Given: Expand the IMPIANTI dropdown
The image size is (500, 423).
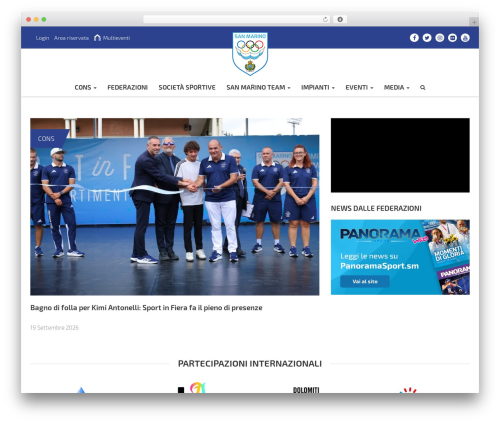Looking at the screenshot, I should pos(318,87).
